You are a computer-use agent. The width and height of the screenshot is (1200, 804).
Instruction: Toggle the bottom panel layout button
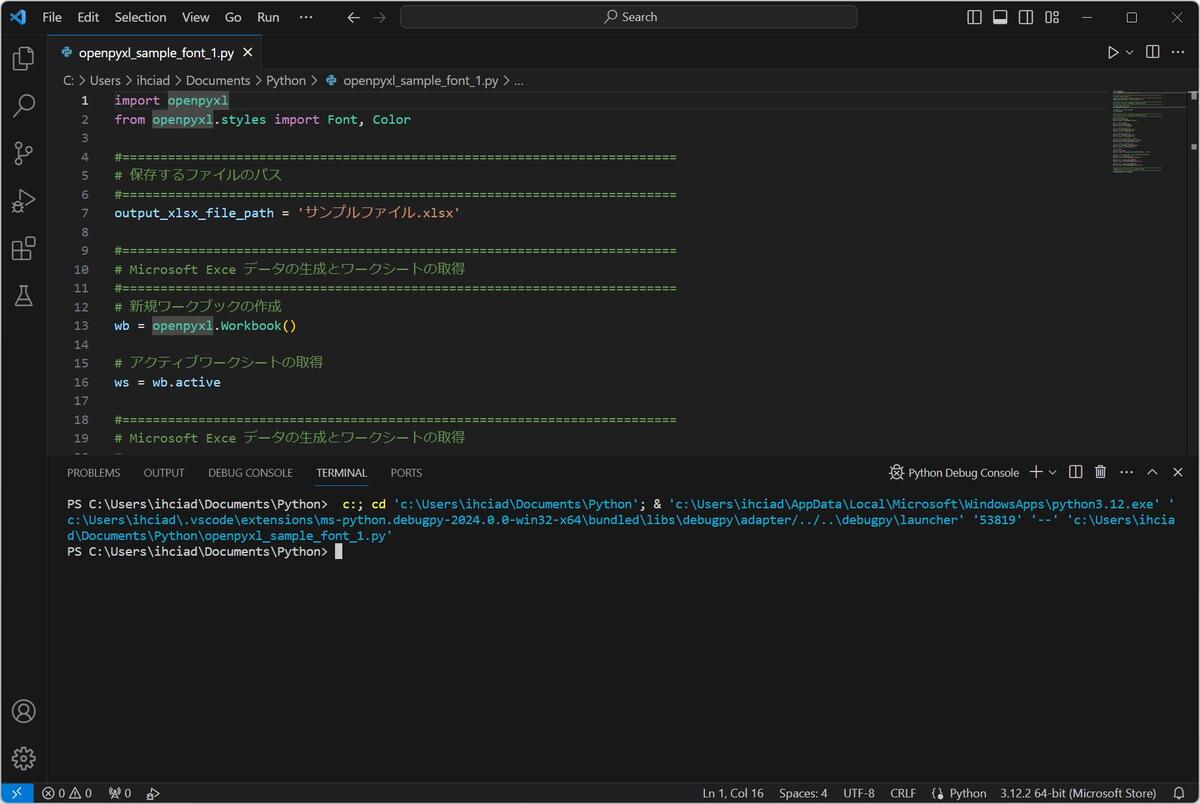pyautogui.click(x=1000, y=17)
